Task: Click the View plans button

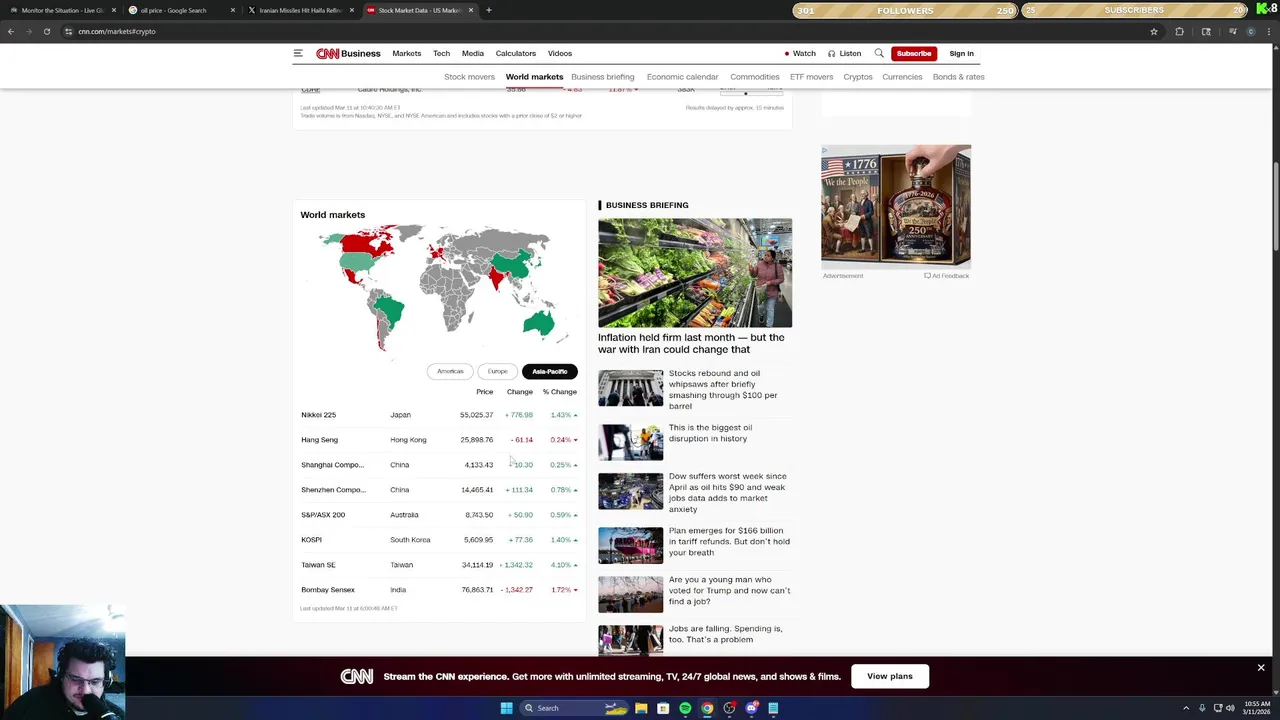Action: point(890,676)
